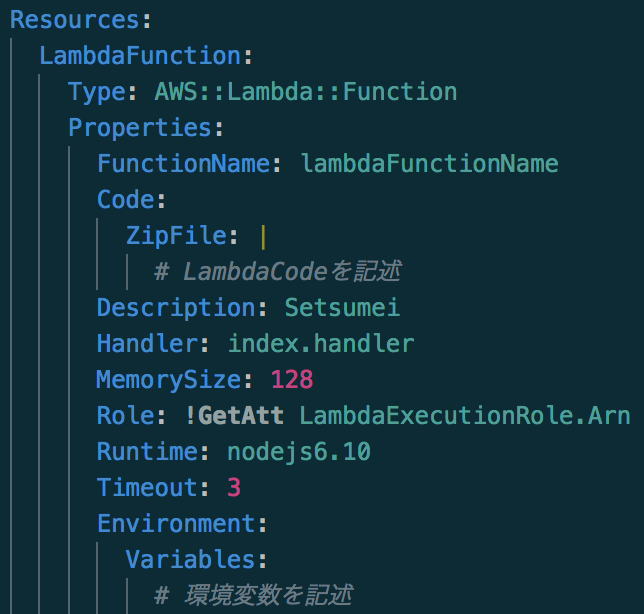Image resolution: width=644 pixels, height=614 pixels.
Task: Click the AWS::Lambda::Function type value
Action: tap(305, 91)
